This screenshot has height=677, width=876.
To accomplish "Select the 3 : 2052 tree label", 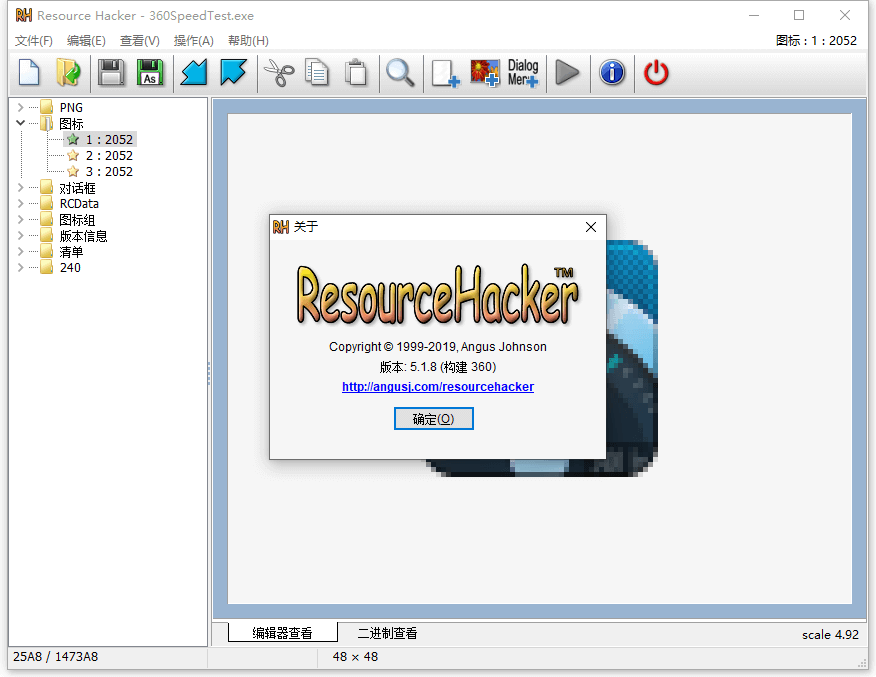I will (109, 171).
